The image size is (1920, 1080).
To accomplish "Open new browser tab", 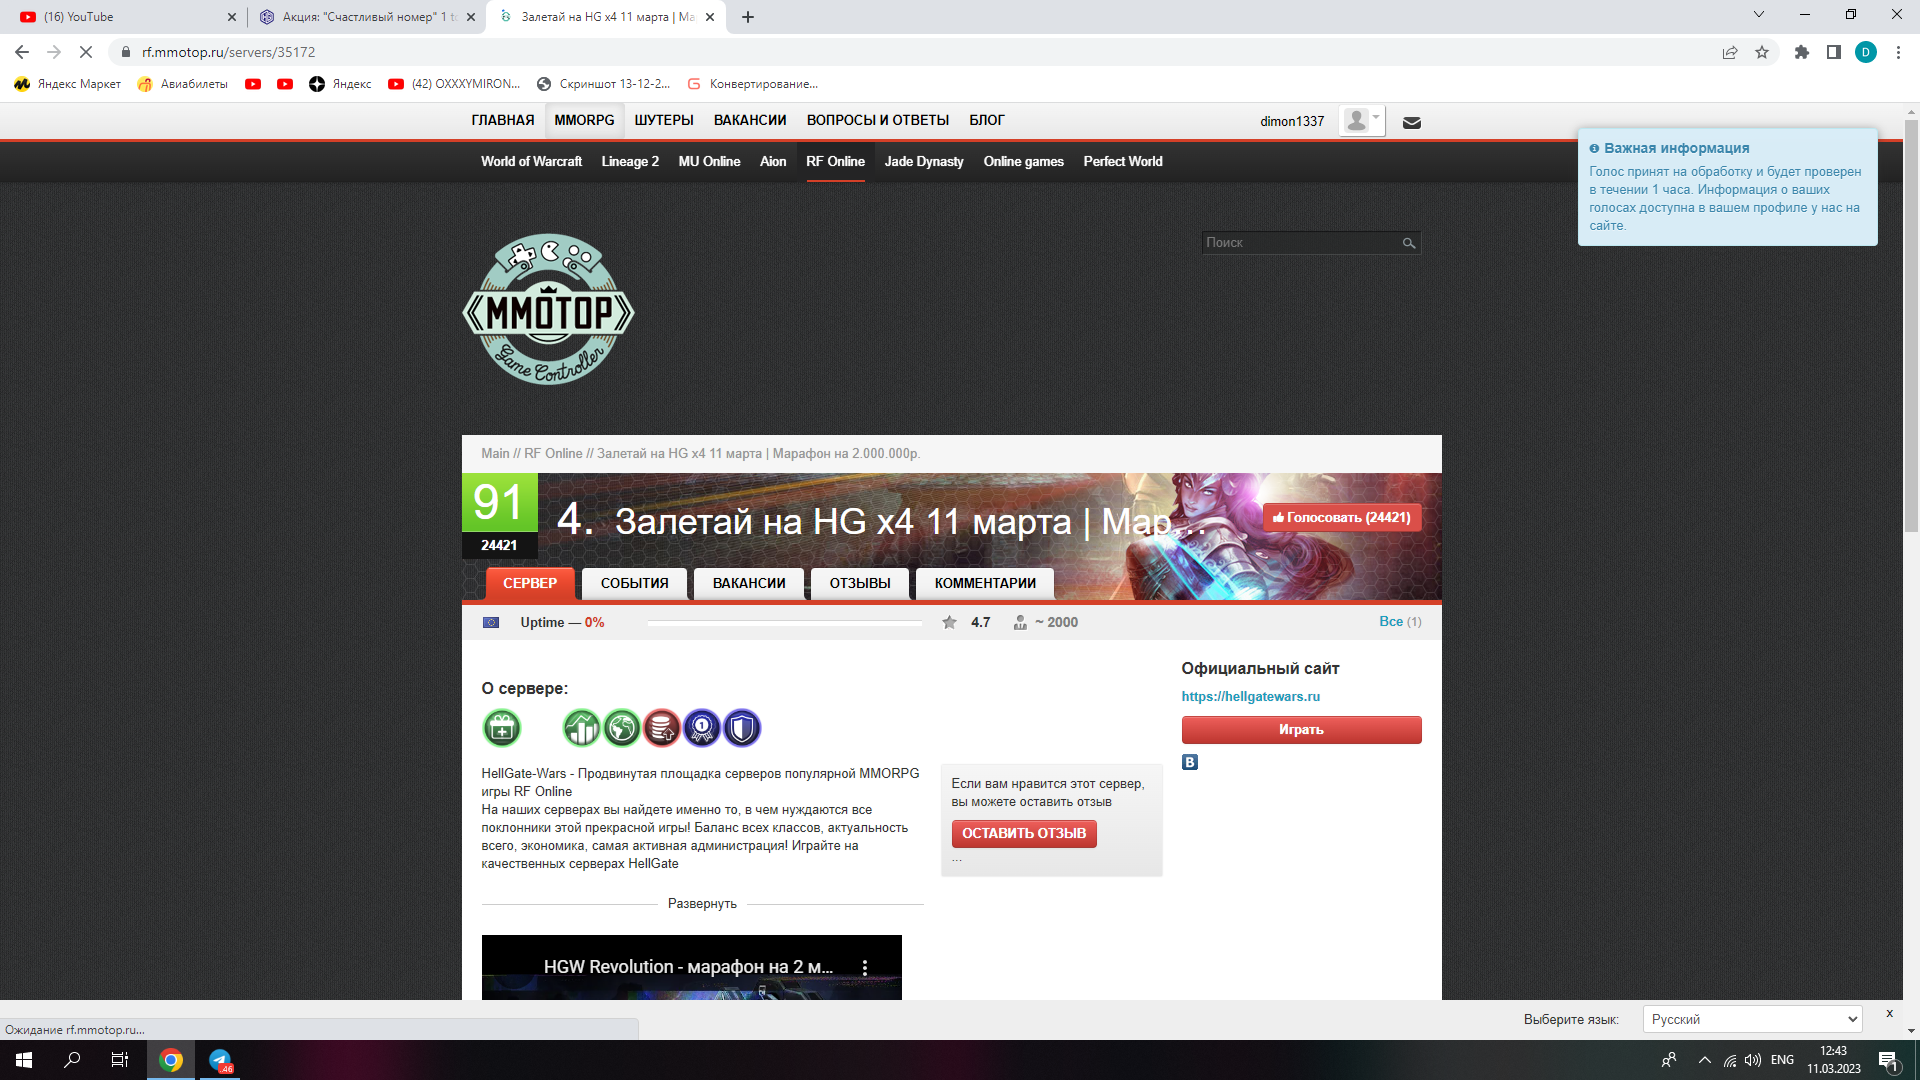I will pos(748,17).
